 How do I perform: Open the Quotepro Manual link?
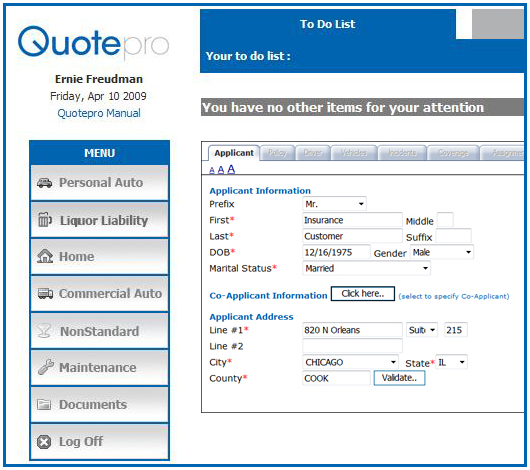(99, 113)
